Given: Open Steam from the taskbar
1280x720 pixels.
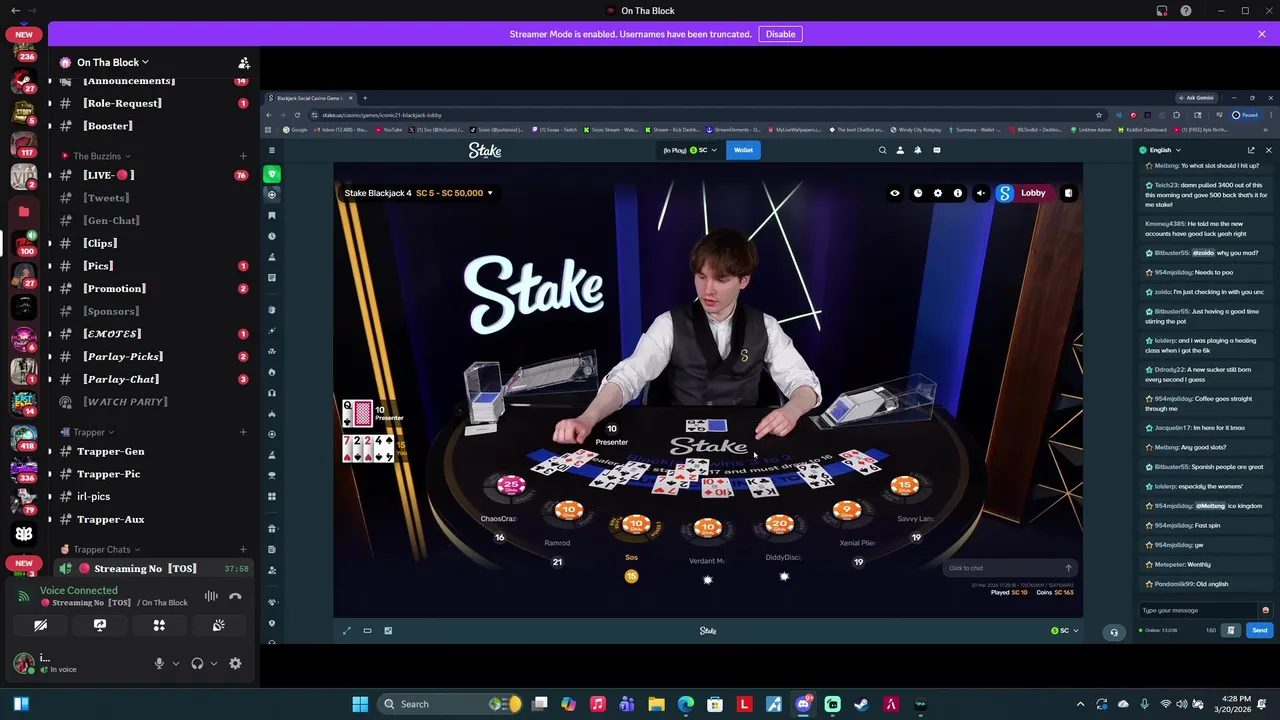Looking at the screenshot, I should 861,704.
